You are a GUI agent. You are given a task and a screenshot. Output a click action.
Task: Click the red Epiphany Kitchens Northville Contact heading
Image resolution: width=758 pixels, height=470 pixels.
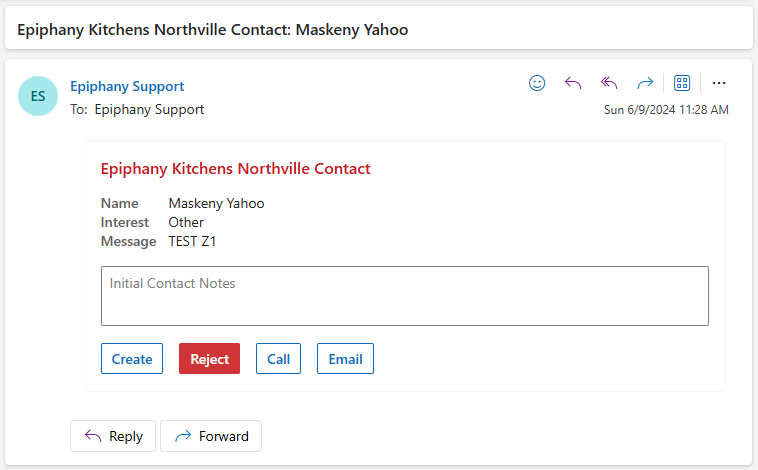(x=235, y=169)
